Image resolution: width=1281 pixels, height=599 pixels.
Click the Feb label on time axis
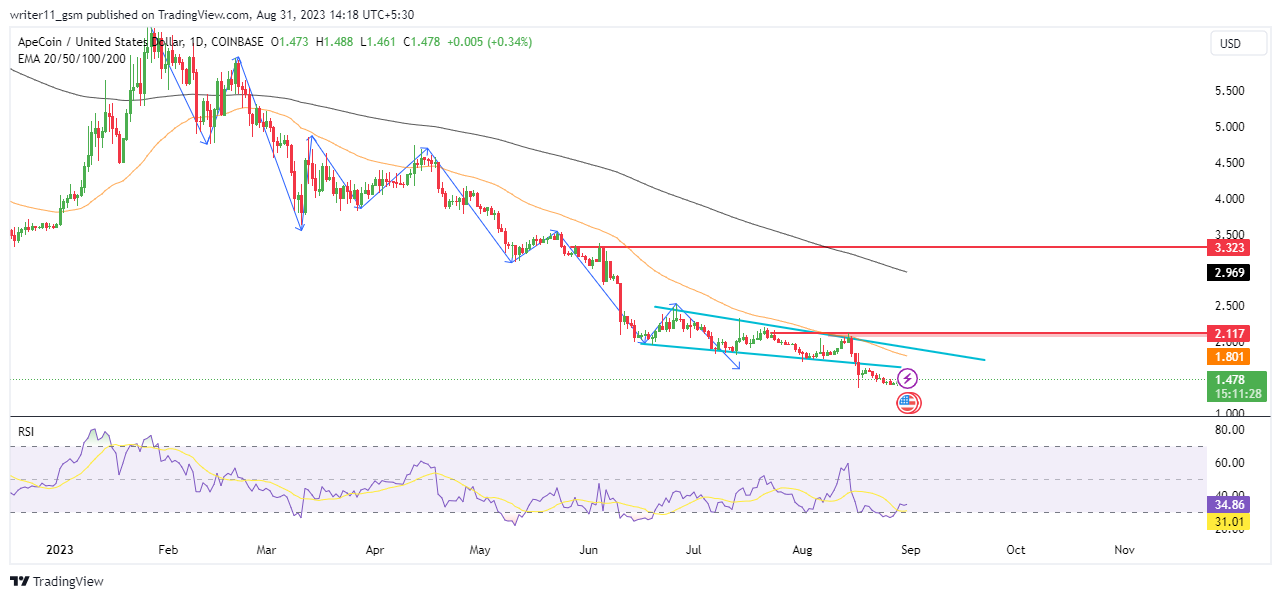(x=168, y=550)
